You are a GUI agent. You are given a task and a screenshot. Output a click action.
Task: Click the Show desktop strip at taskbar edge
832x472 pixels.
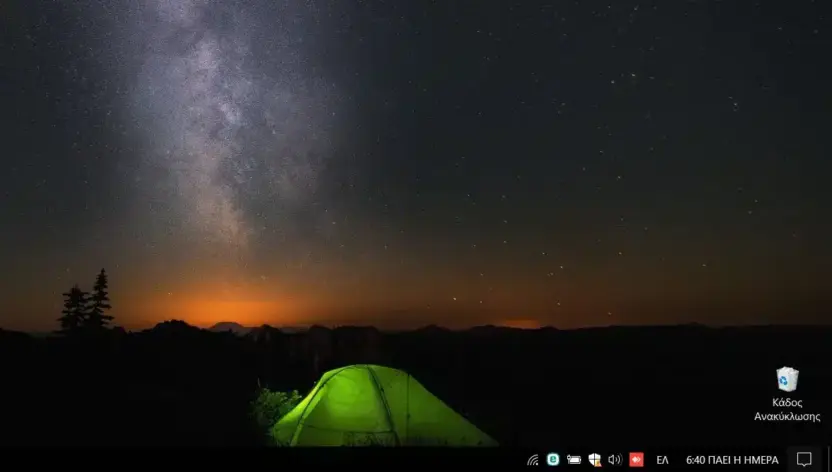pyautogui.click(x=829, y=459)
